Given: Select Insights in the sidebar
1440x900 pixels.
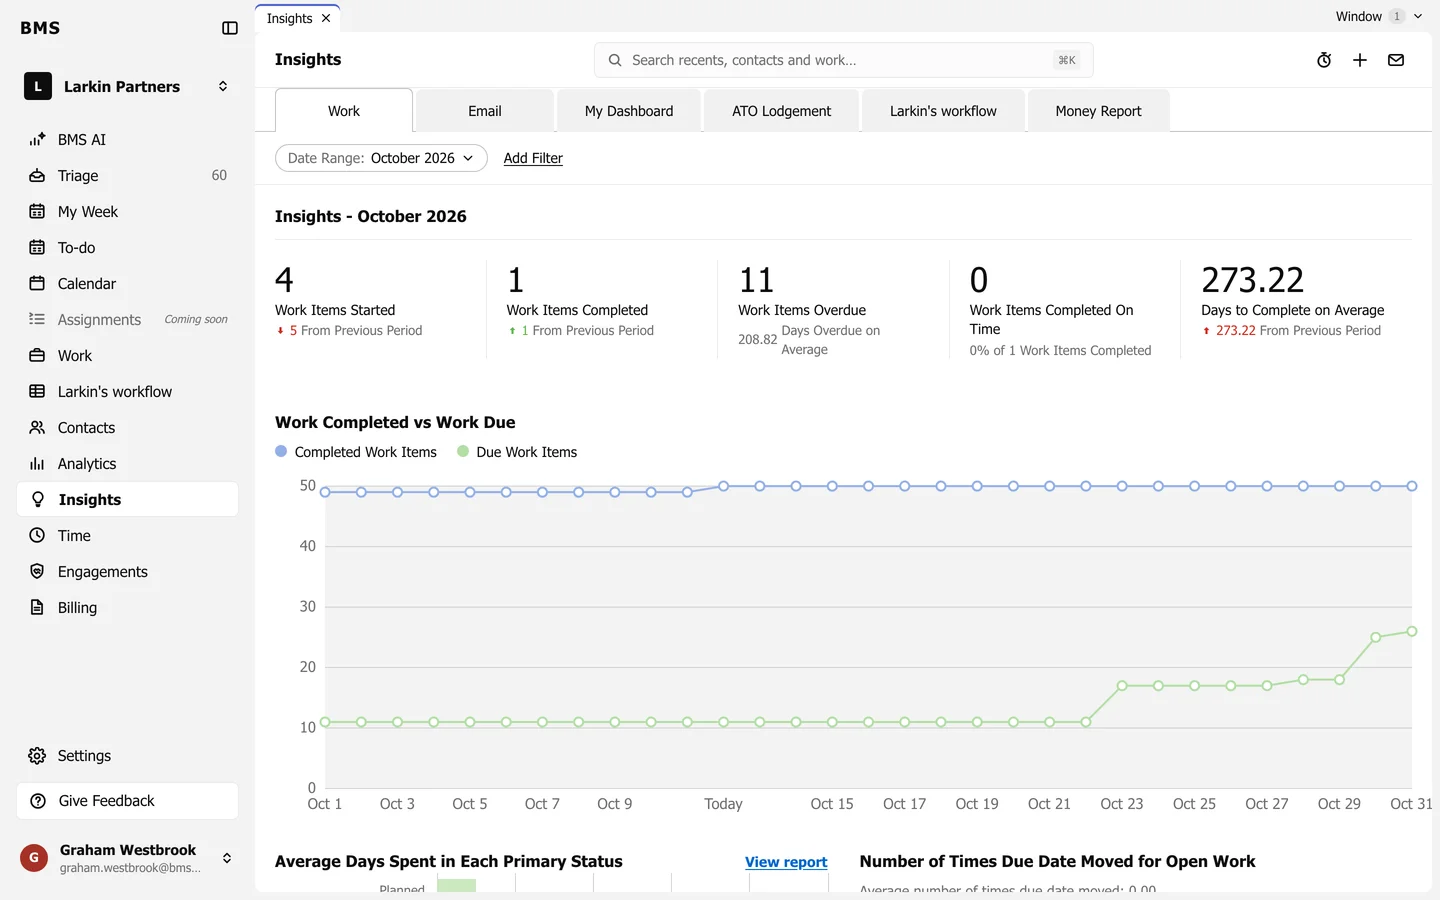Looking at the screenshot, I should pyautogui.click(x=127, y=500).
